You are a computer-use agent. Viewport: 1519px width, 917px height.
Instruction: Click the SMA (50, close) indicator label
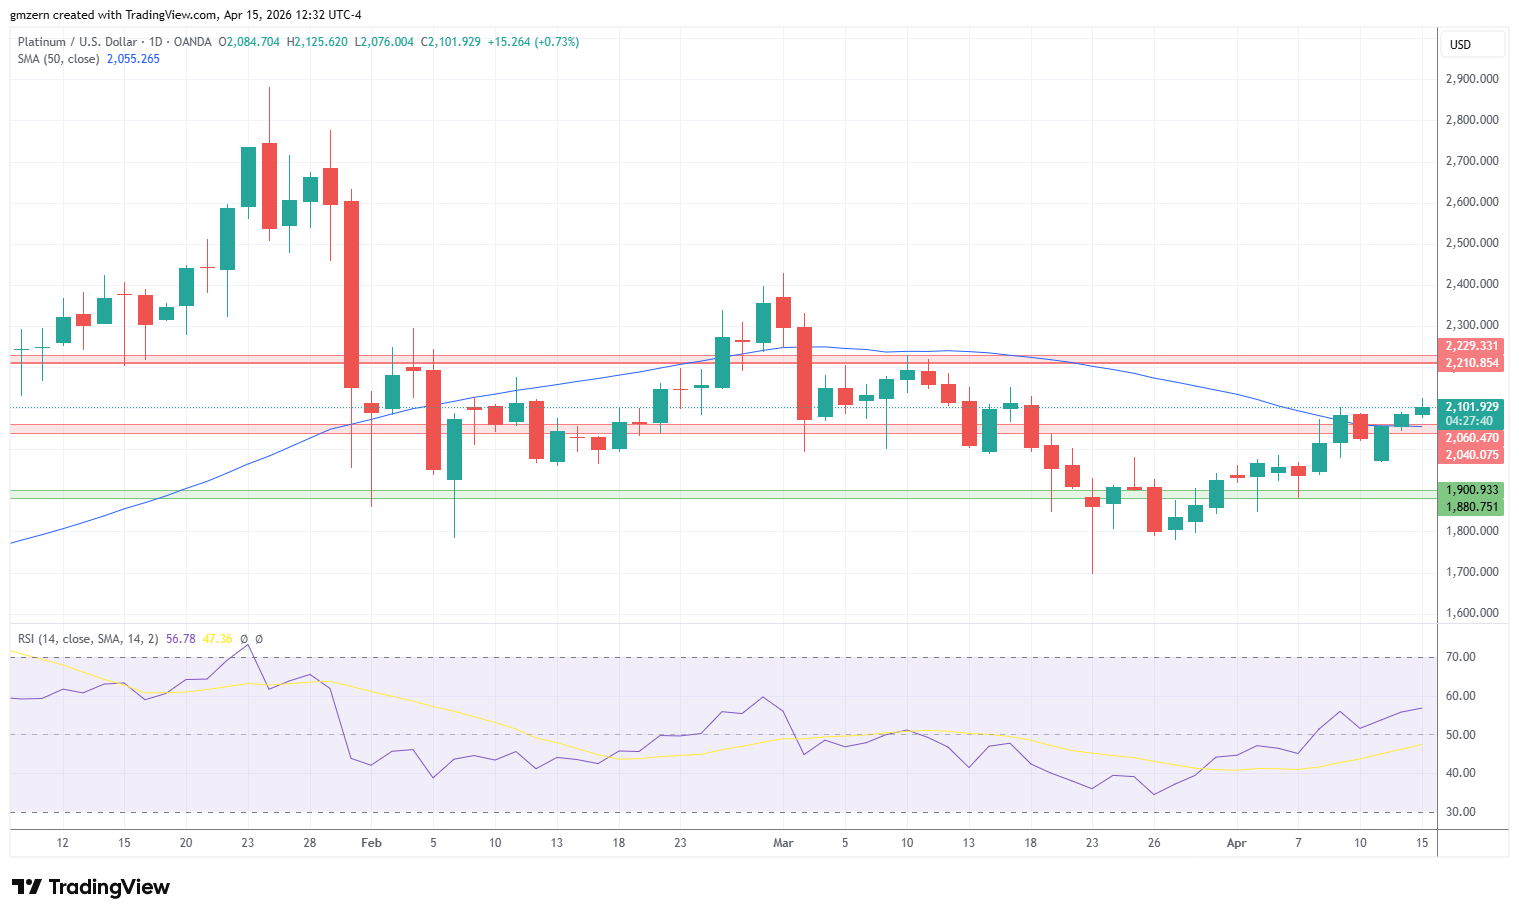58,59
